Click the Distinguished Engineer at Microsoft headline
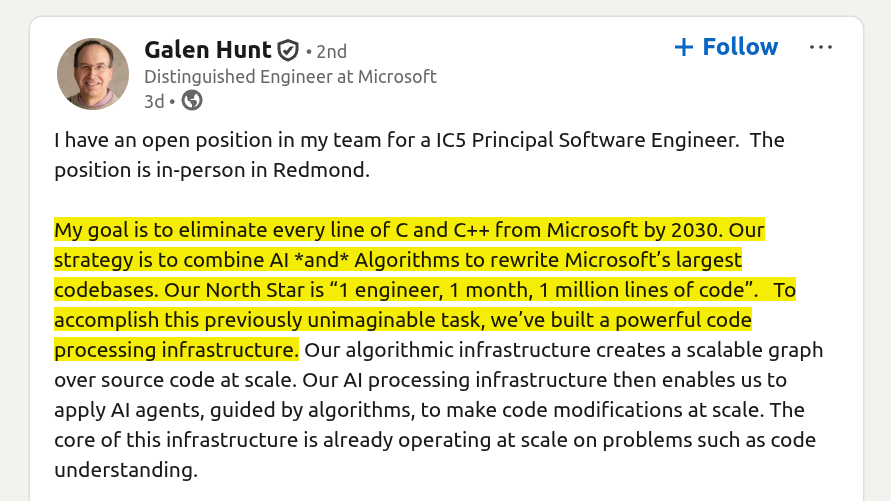Viewport: 891px width, 501px height. (290, 77)
